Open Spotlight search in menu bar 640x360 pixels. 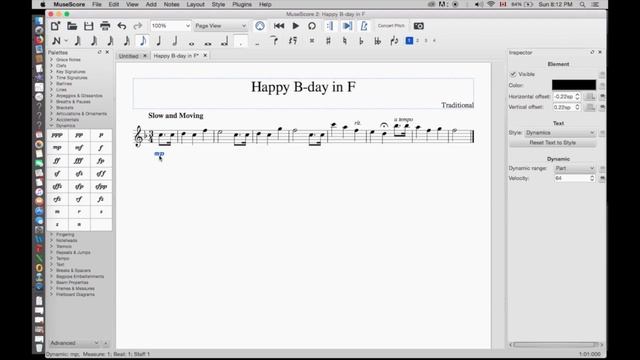point(582,4)
